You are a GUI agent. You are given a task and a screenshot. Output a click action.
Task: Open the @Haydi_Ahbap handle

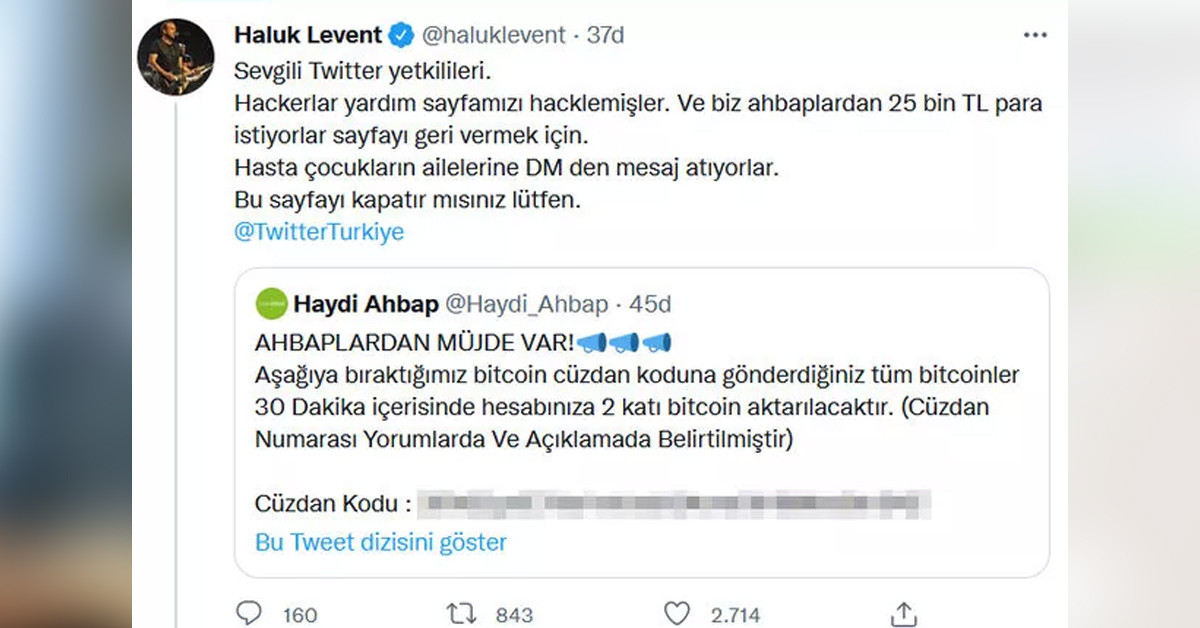pyautogui.click(x=523, y=303)
